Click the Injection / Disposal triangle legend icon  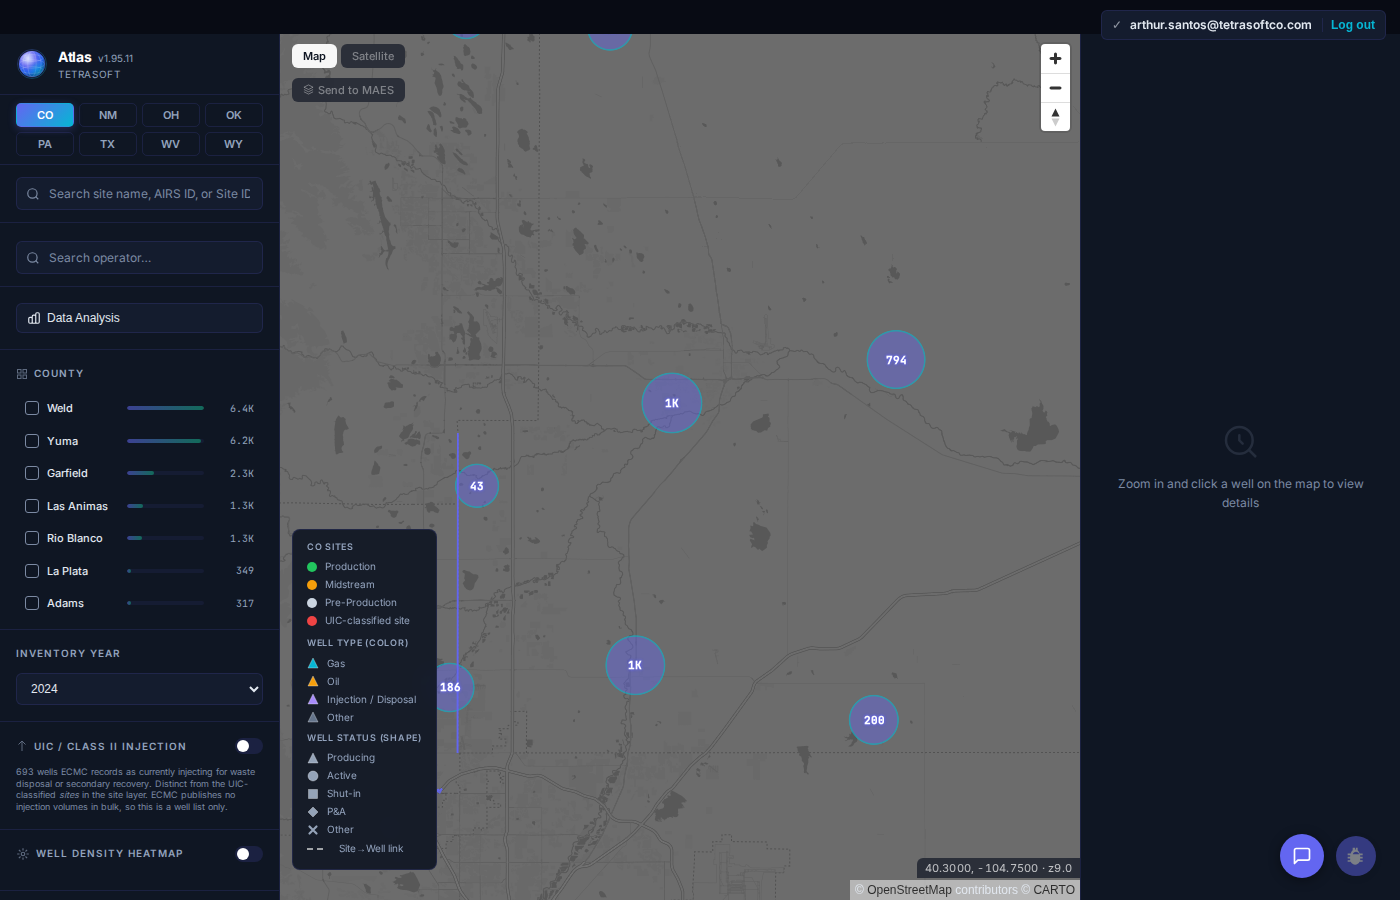point(313,699)
